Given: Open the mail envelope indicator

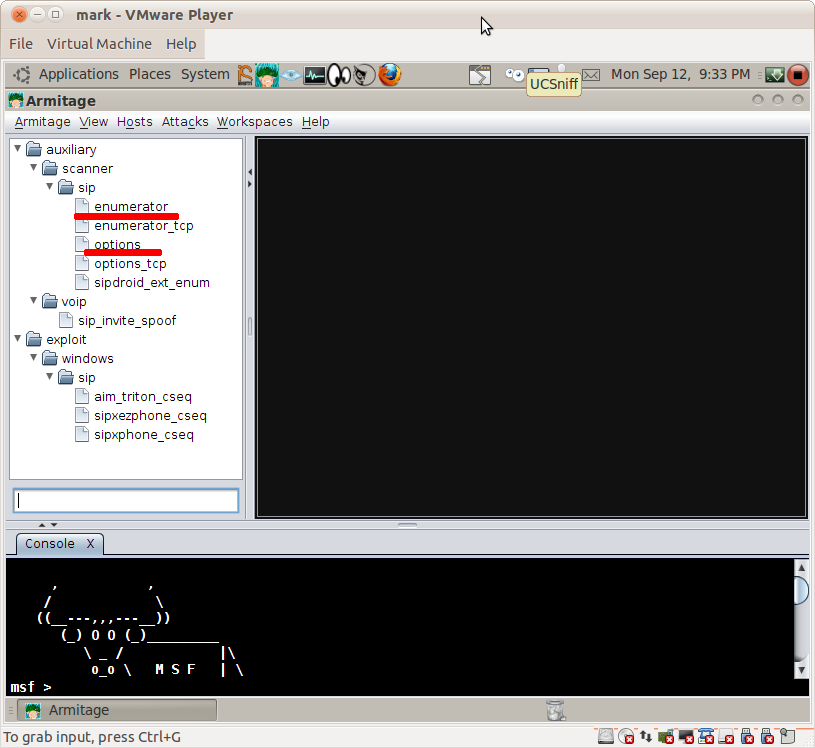Looking at the screenshot, I should [x=591, y=75].
